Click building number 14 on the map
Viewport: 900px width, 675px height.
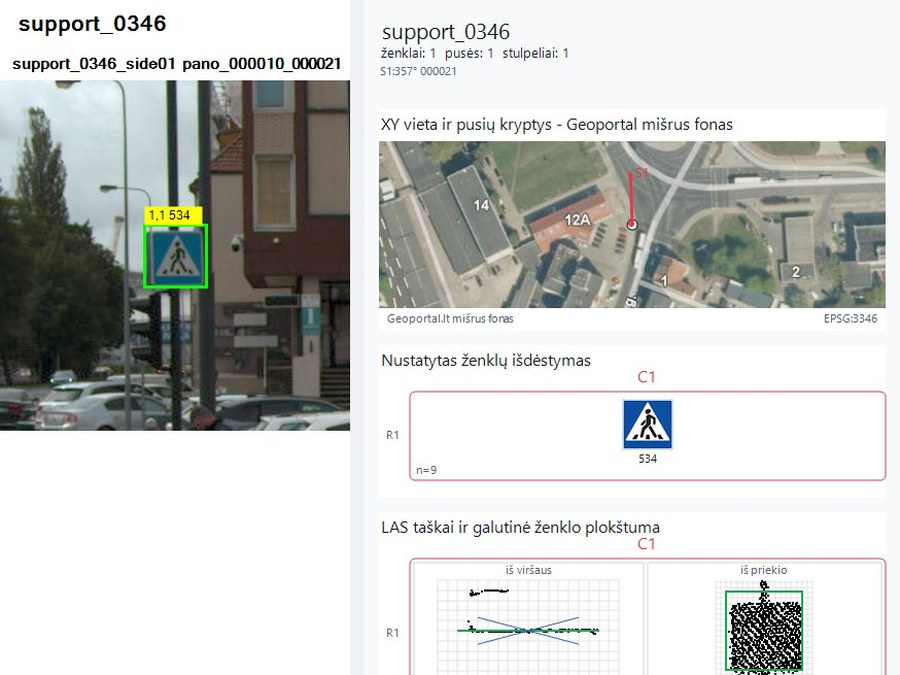(481, 205)
